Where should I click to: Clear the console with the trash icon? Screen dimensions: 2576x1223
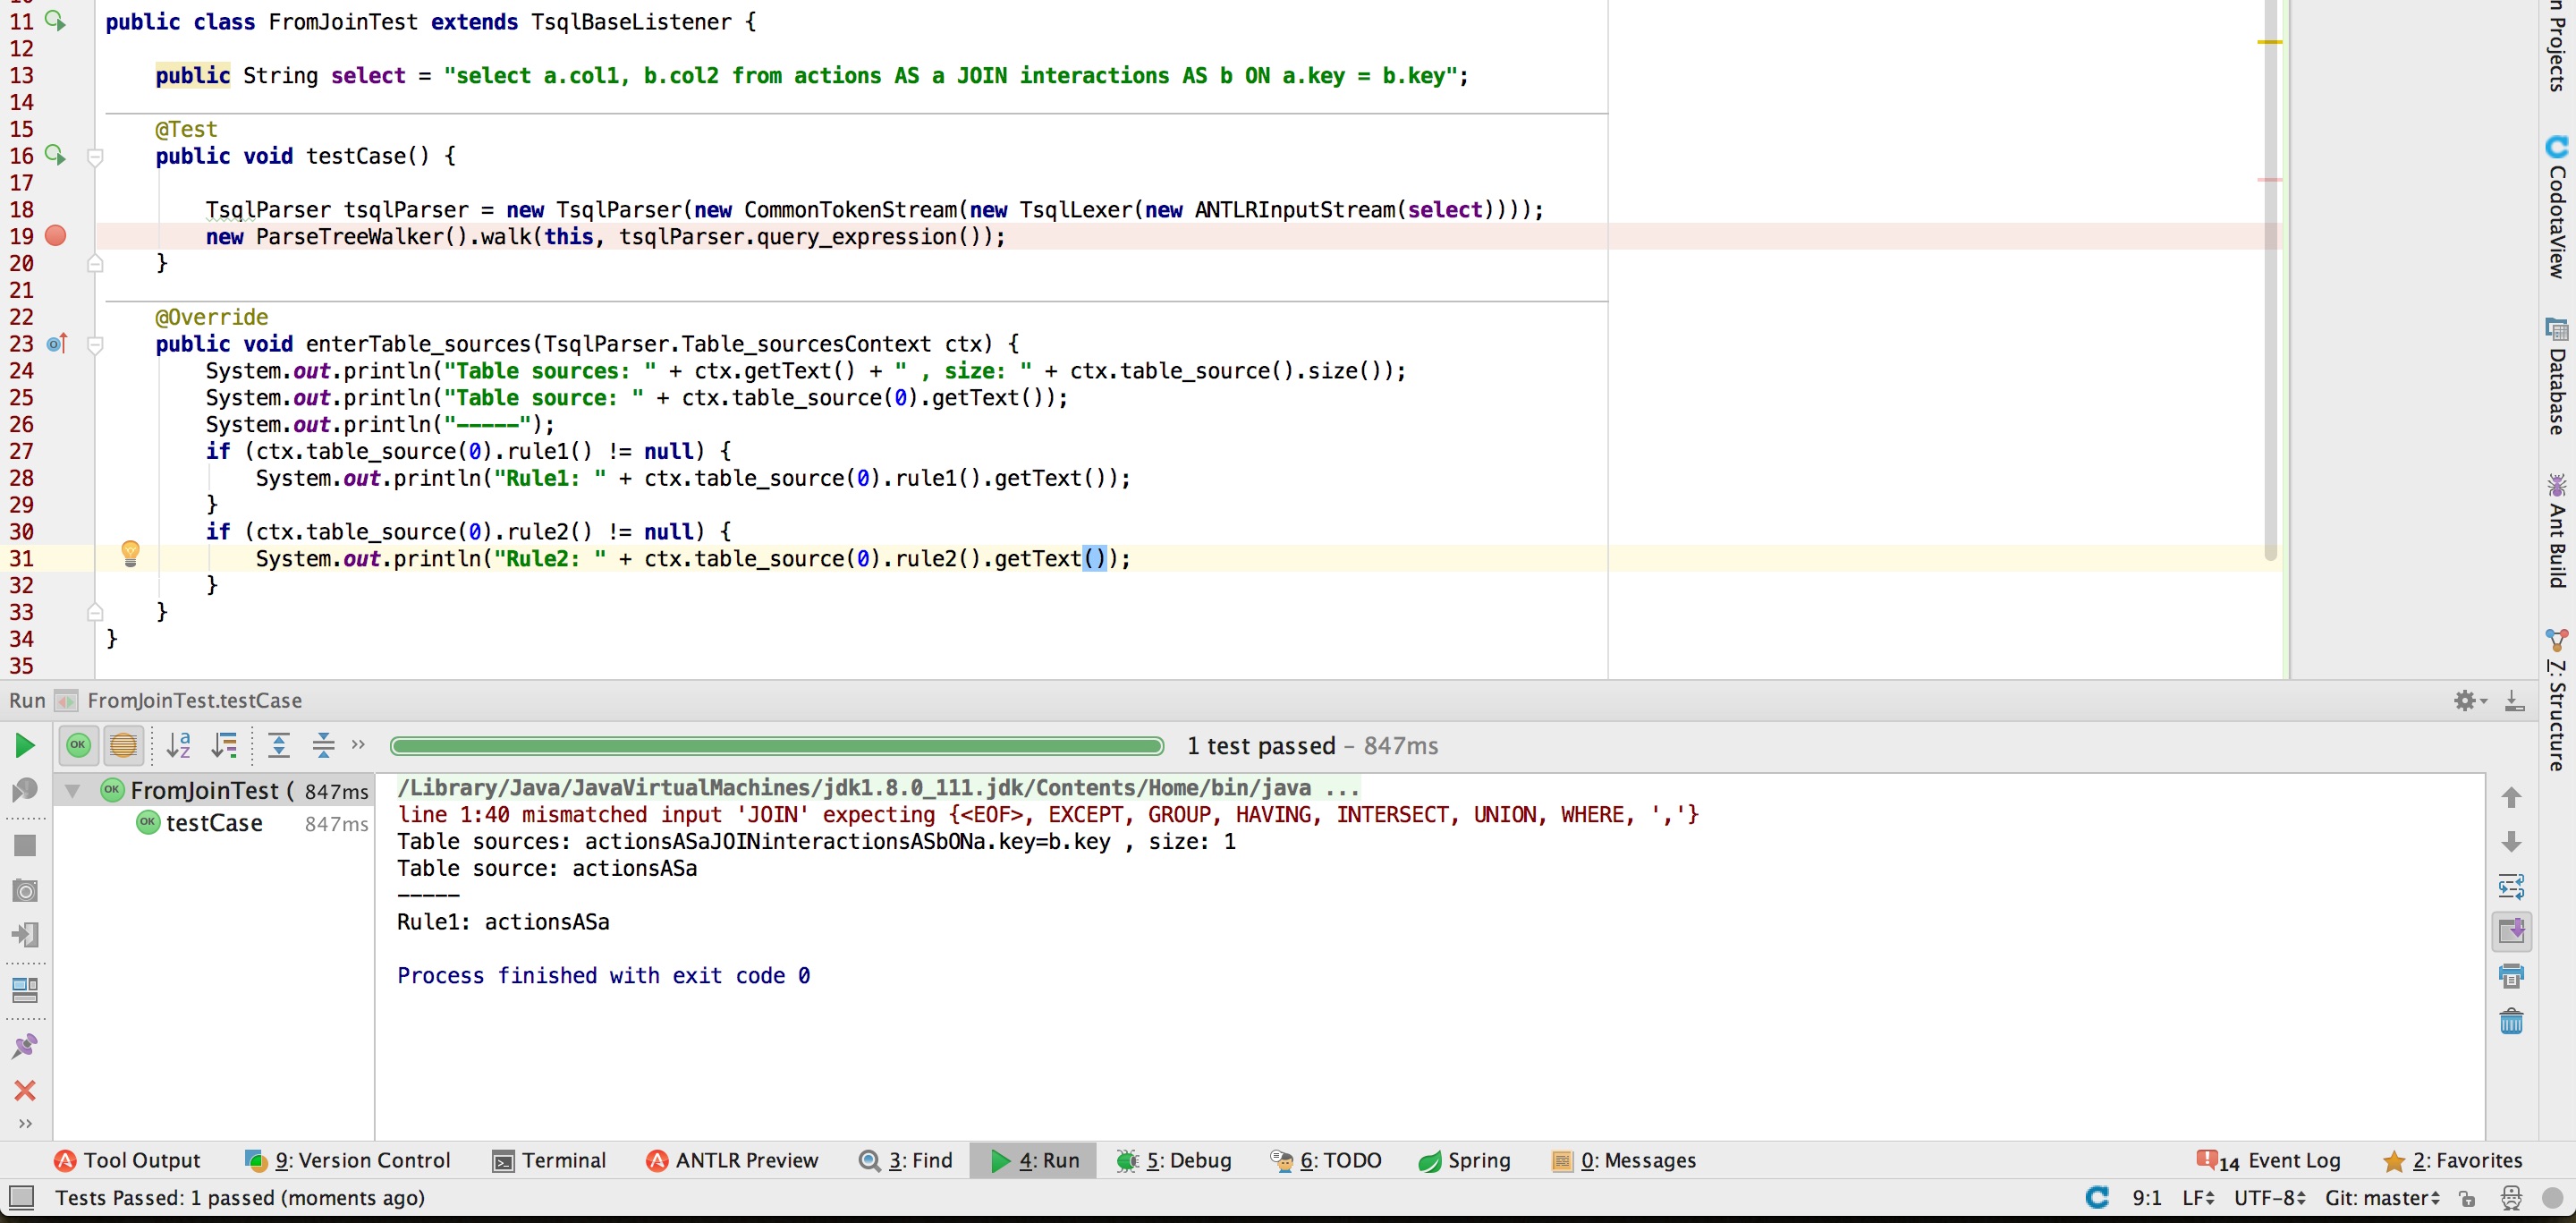click(x=2512, y=1021)
